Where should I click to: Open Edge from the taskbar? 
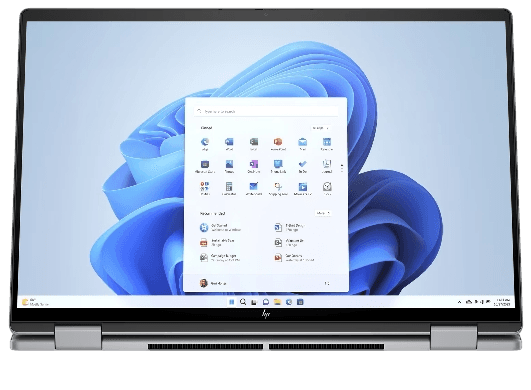tap(289, 302)
